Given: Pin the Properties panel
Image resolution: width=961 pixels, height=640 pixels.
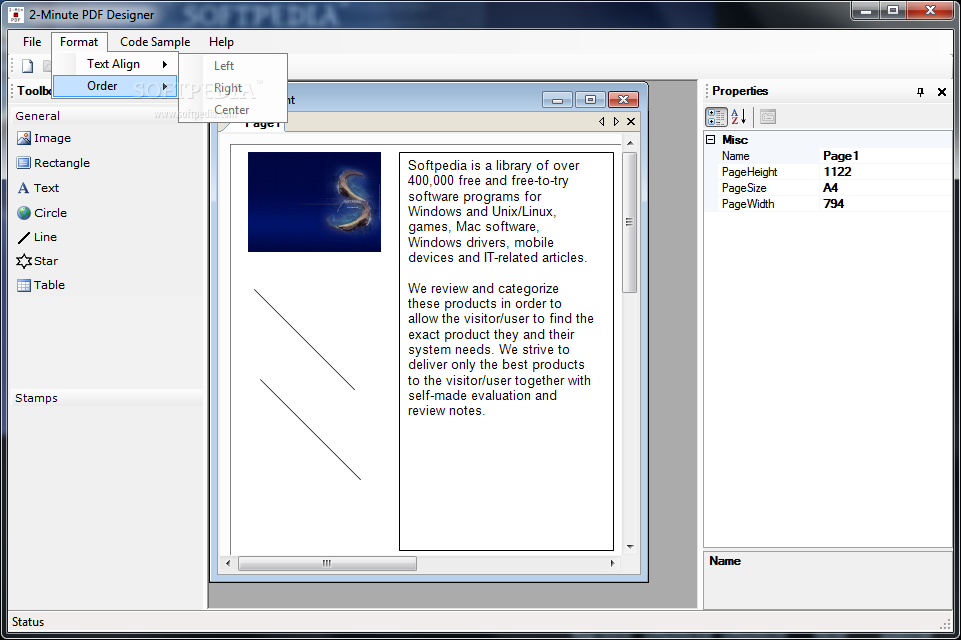Looking at the screenshot, I should pyautogui.click(x=920, y=92).
